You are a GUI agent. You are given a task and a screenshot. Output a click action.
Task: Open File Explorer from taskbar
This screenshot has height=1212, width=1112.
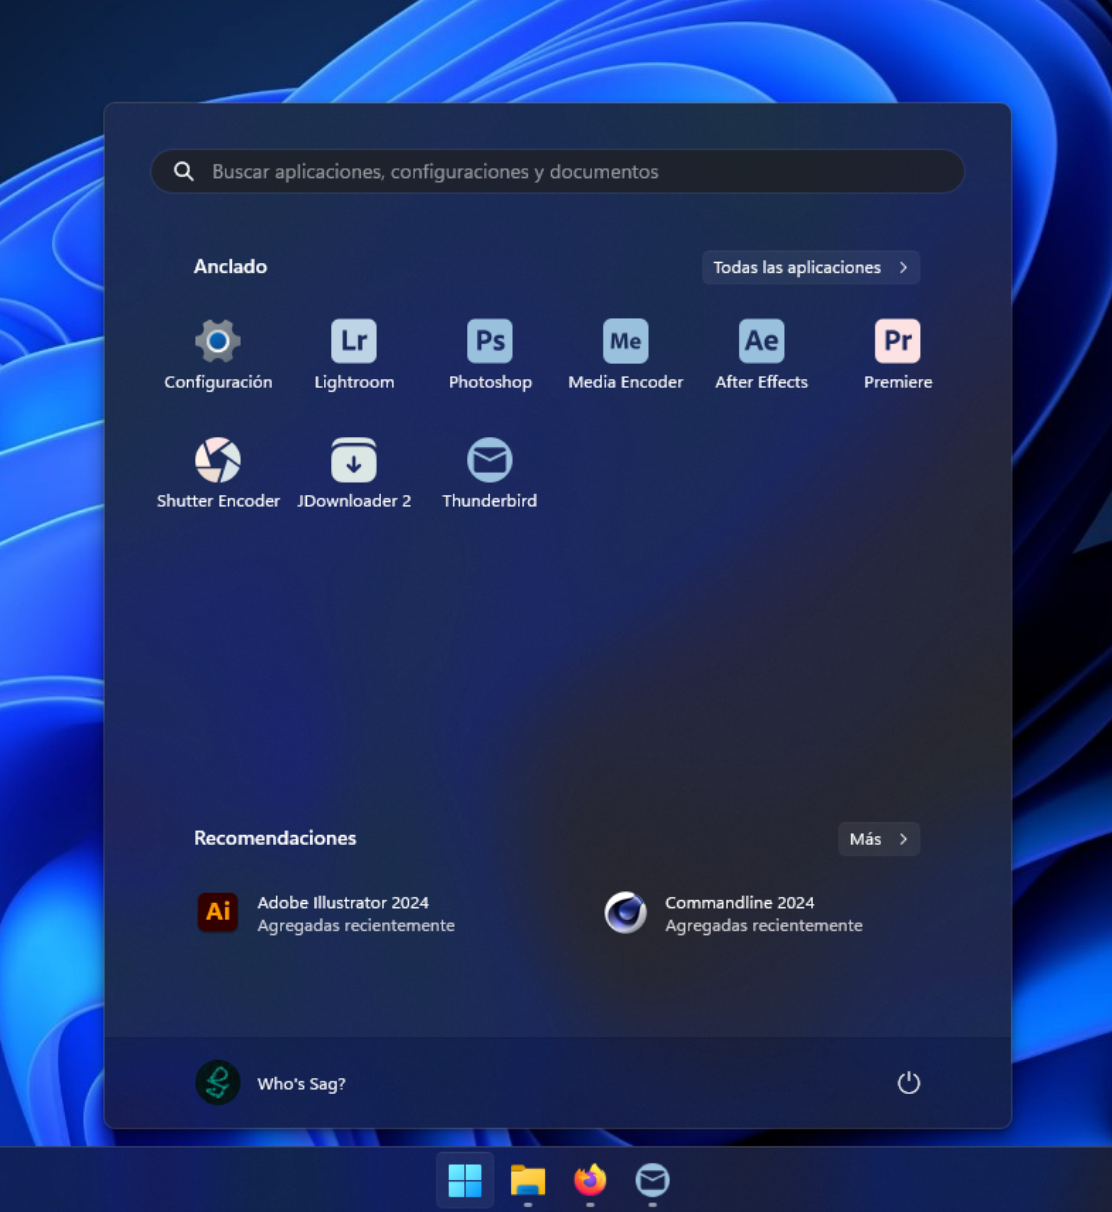pyautogui.click(x=528, y=1180)
